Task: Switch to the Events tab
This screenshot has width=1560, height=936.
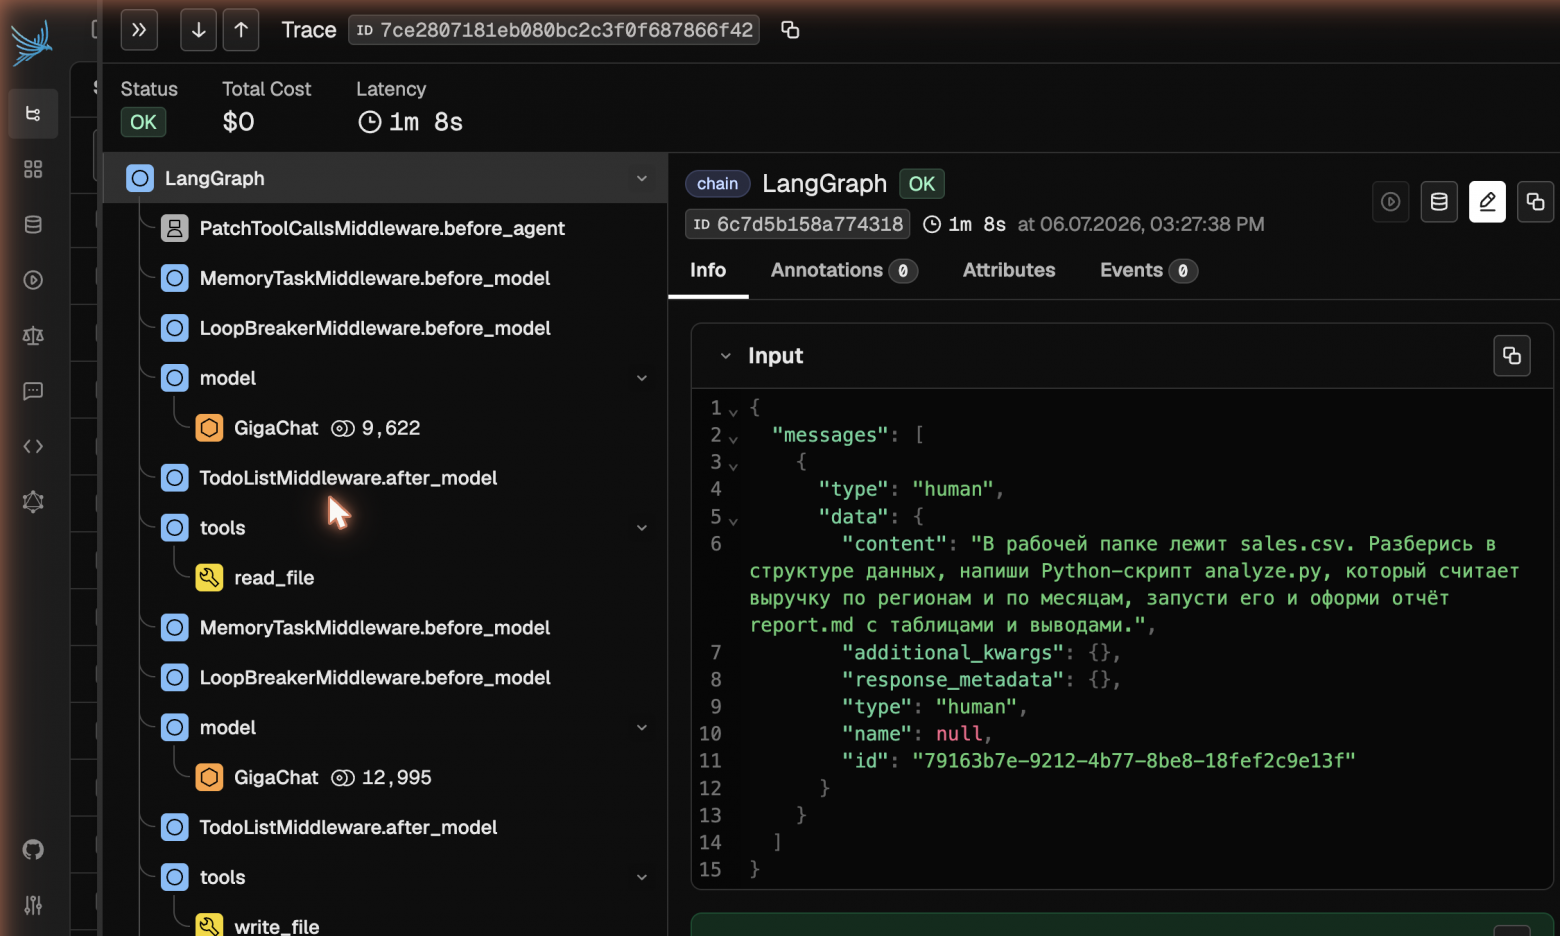Action: (x=1148, y=270)
